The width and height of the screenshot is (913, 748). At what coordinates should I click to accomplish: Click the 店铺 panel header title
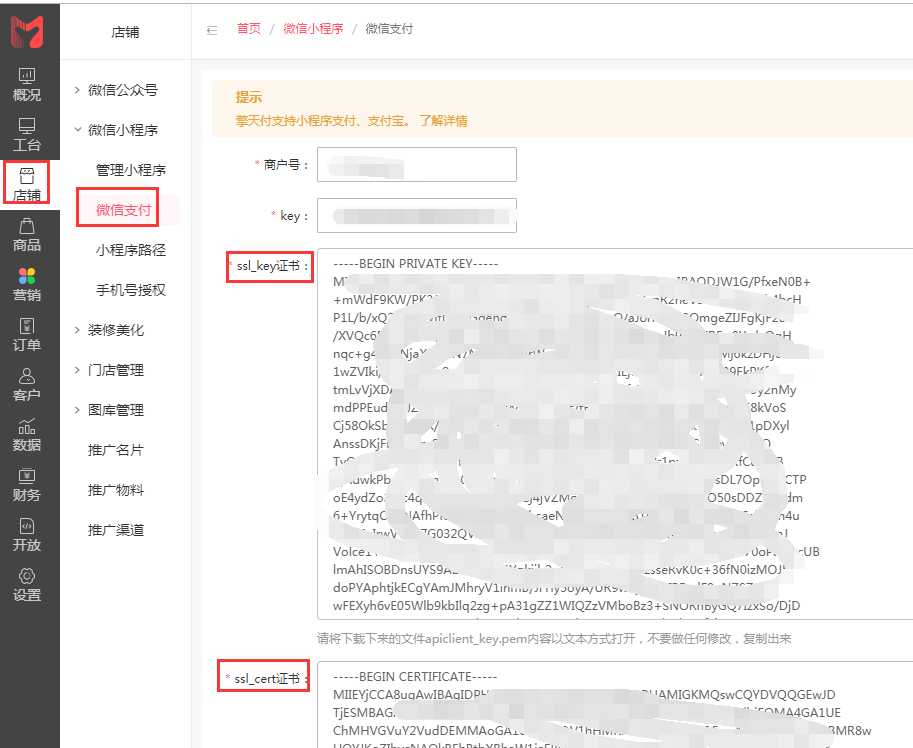point(125,32)
